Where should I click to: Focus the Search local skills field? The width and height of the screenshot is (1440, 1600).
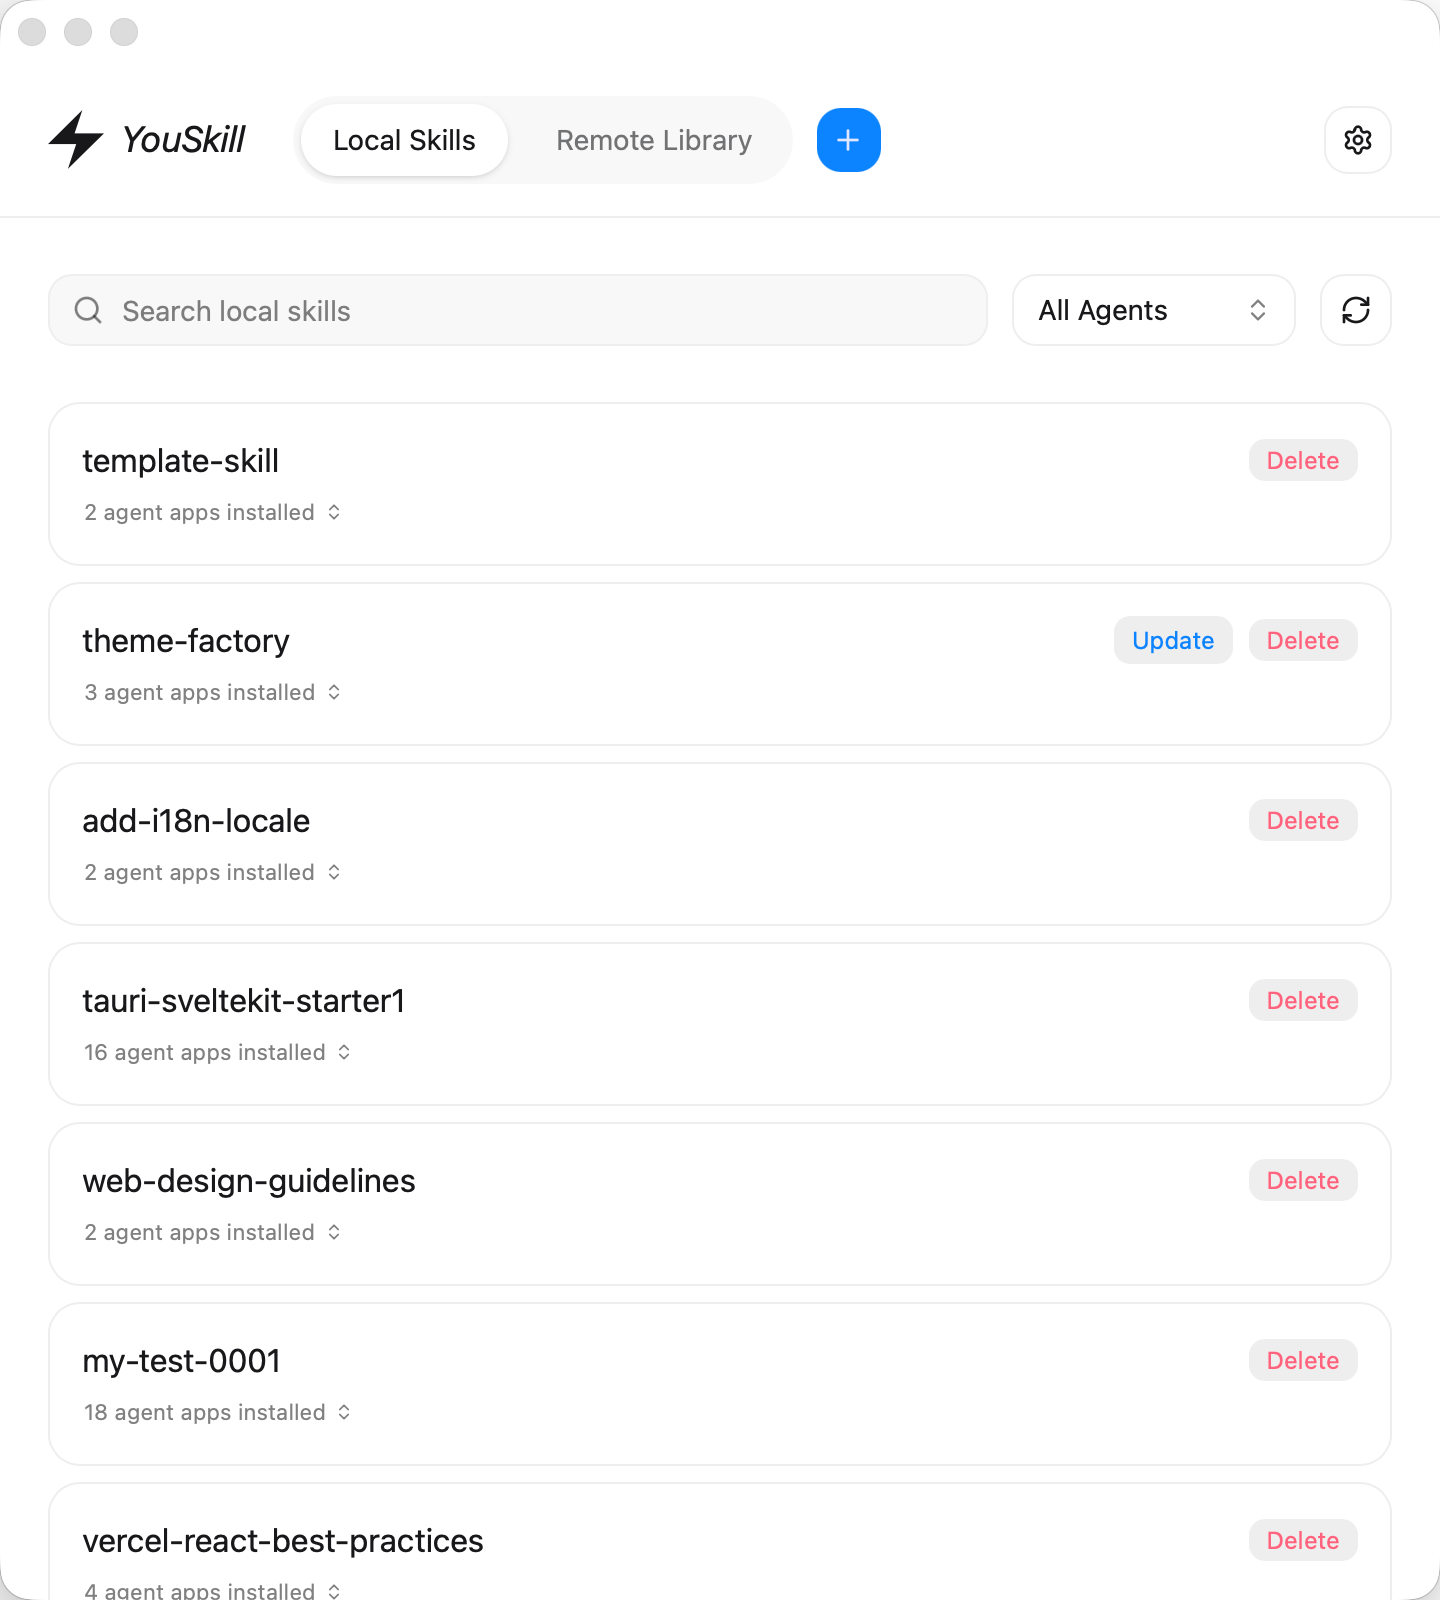coord(540,310)
